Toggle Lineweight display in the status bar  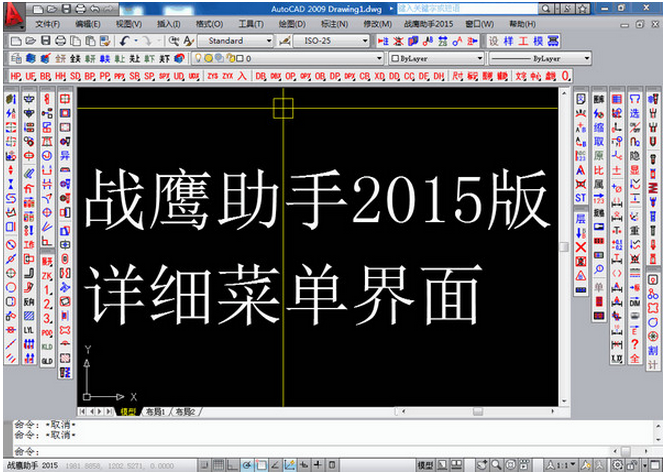[x=318, y=465]
